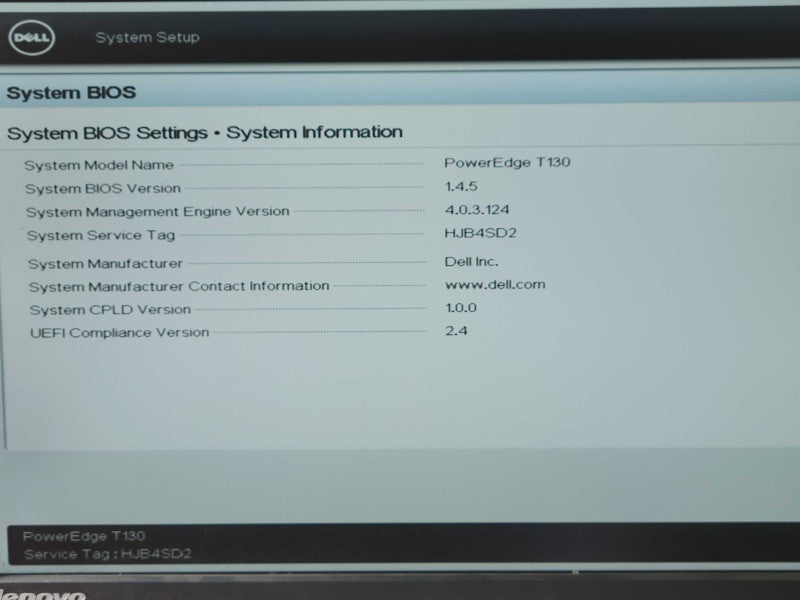Select the System Manufacturer label
Image resolution: width=800 pixels, height=600 pixels.
pyautogui.click(x=105, y=264)
